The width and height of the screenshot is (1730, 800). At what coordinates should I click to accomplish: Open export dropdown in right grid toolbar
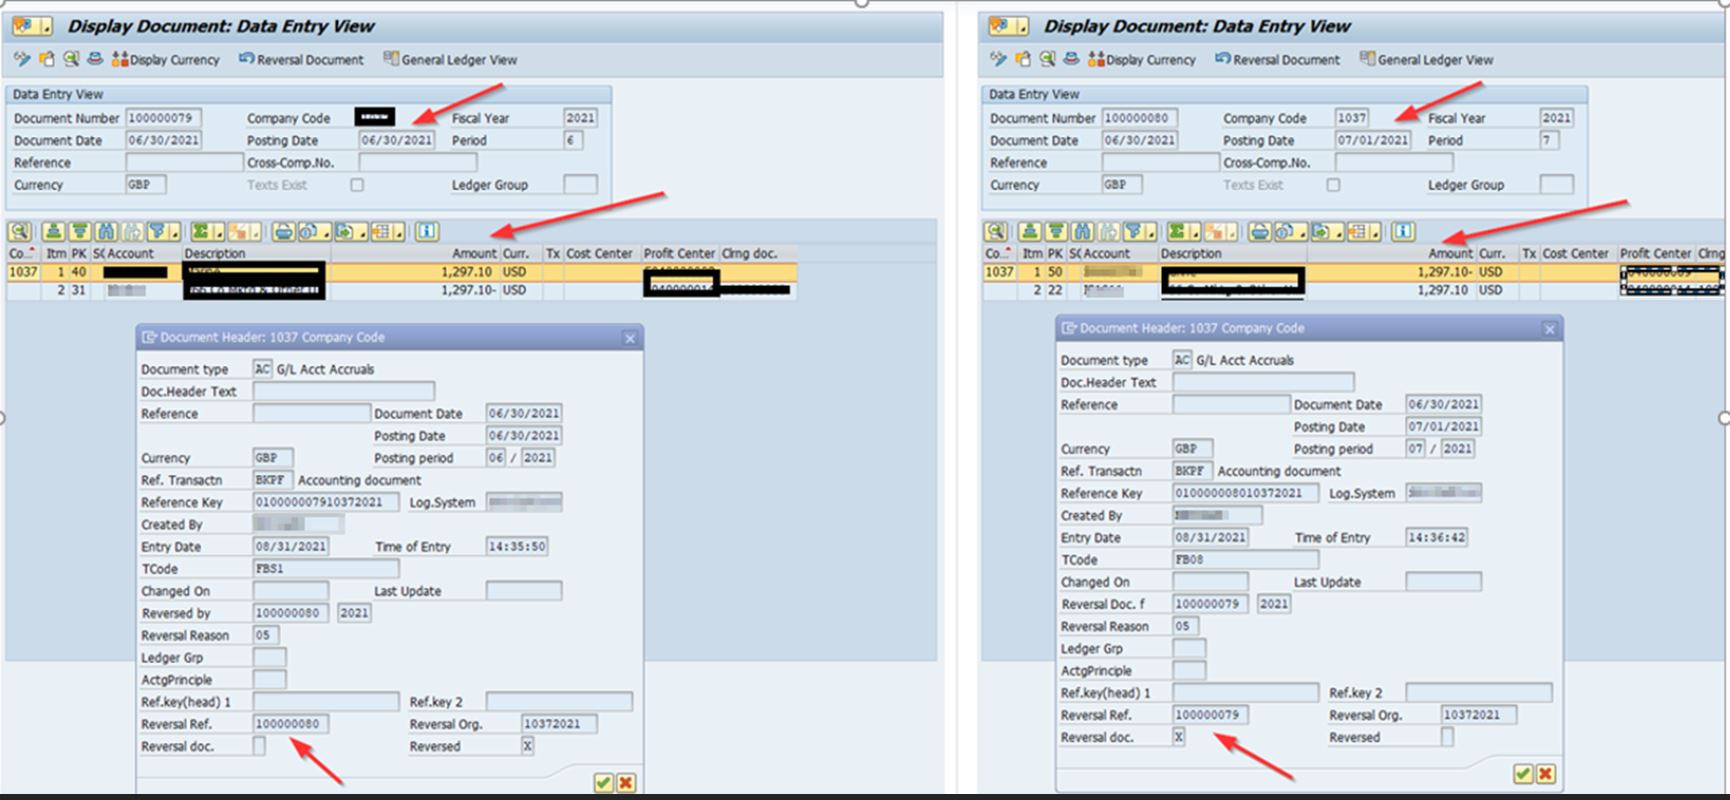click(1340, 232)
